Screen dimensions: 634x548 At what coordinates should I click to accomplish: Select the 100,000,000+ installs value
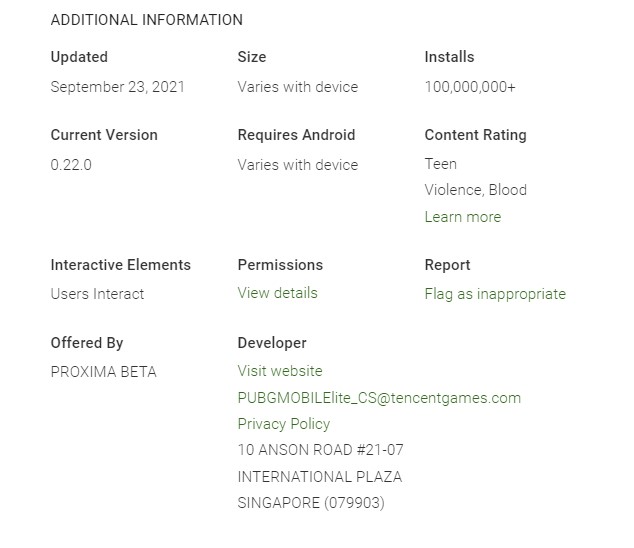tap(470, 87)
